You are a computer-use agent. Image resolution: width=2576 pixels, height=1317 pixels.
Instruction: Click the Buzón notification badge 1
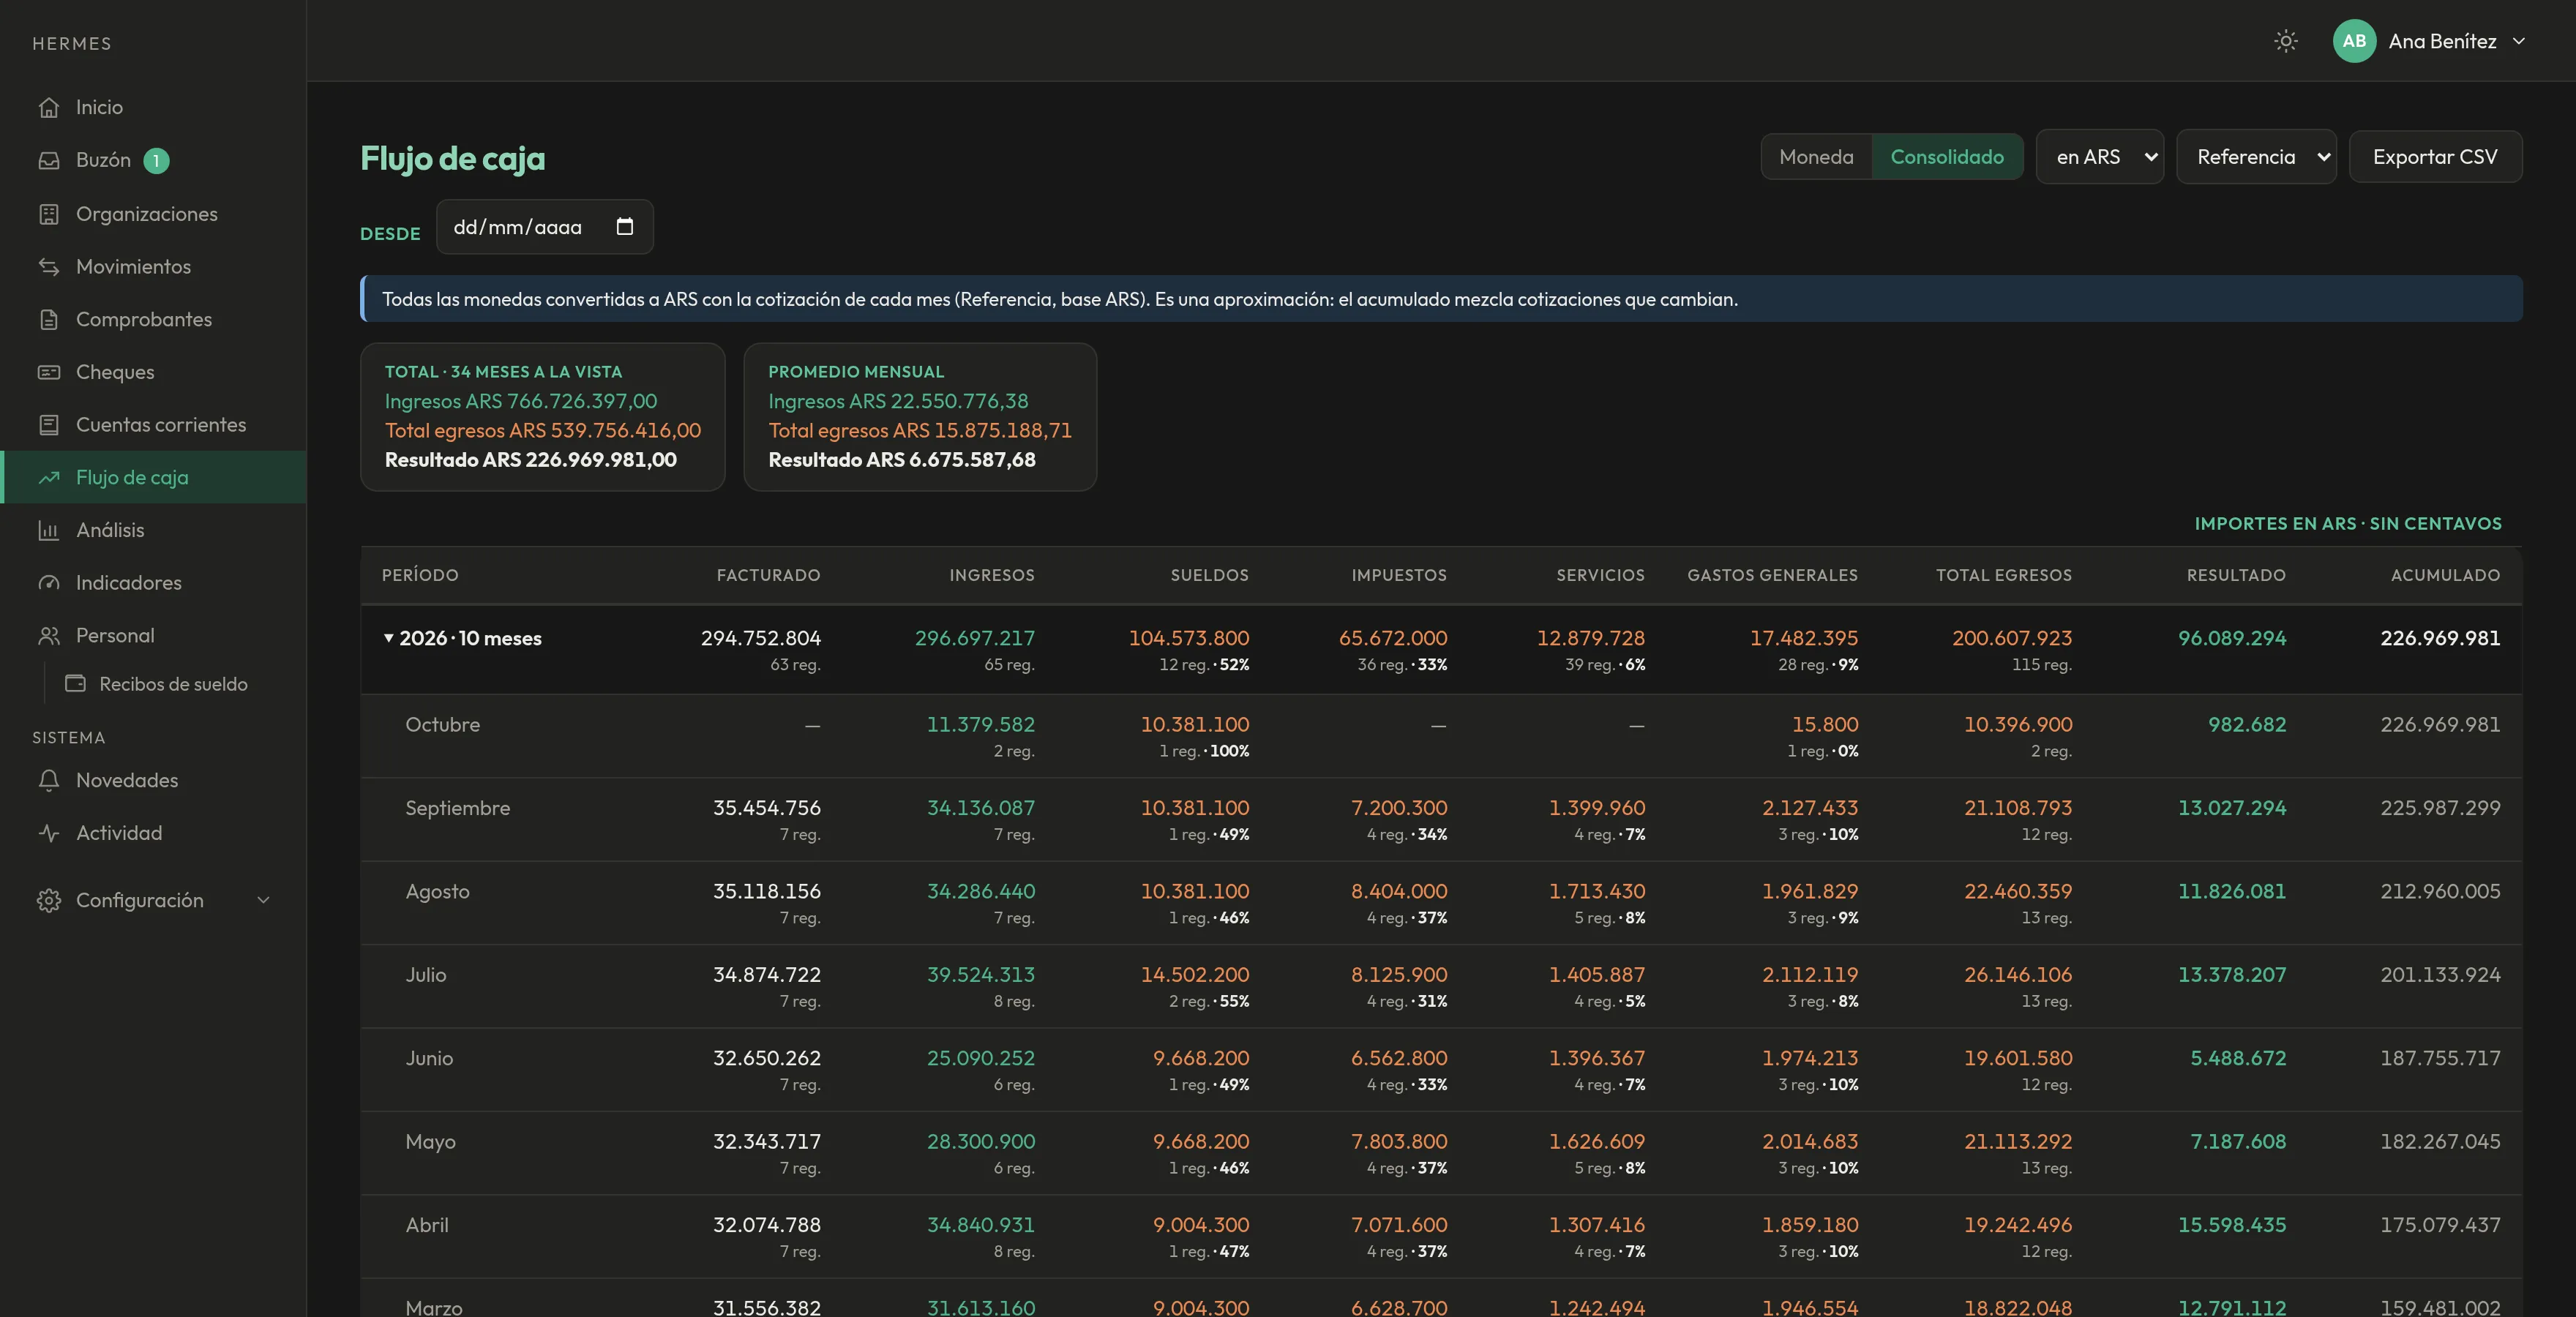156,160
